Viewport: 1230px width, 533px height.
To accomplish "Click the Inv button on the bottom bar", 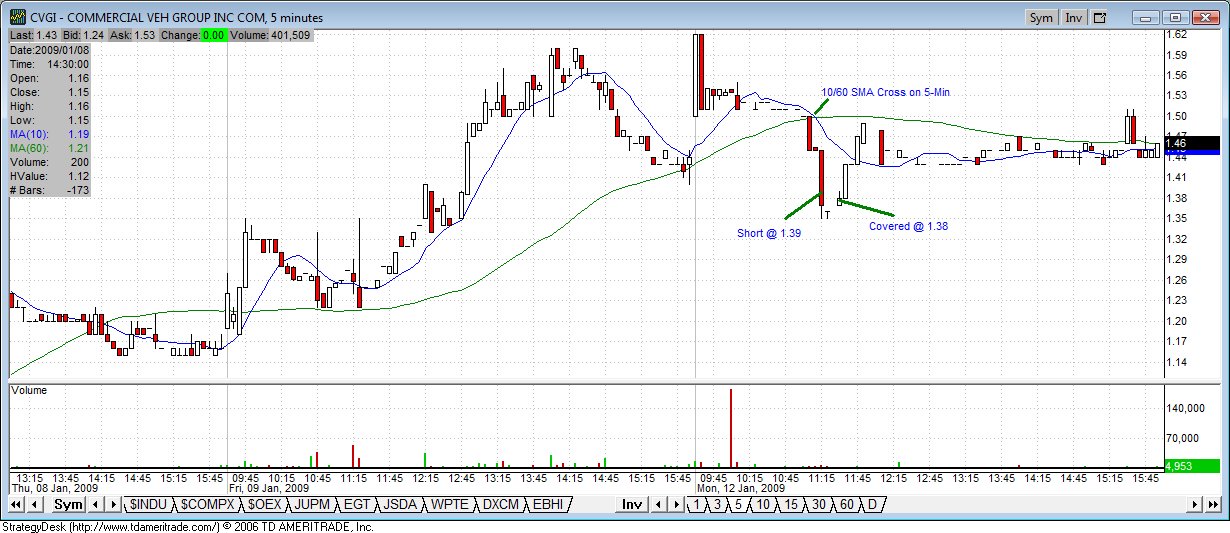I will click(x=632, y=504).
